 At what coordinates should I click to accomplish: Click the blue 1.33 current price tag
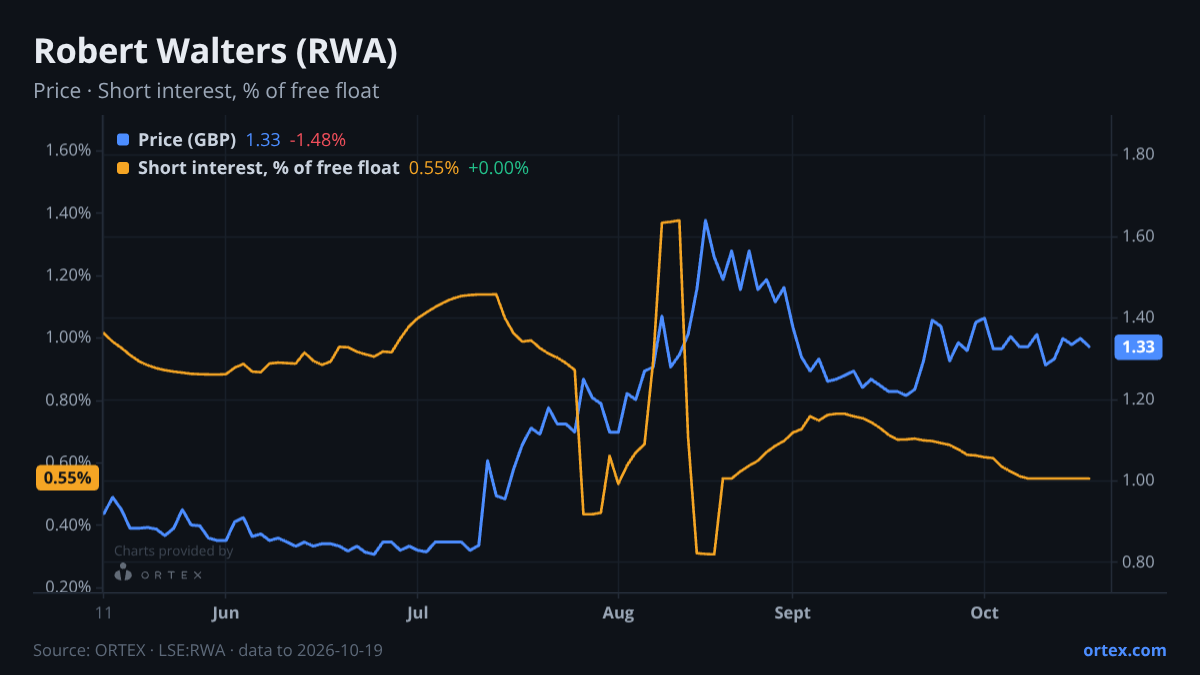point(1139,347)
